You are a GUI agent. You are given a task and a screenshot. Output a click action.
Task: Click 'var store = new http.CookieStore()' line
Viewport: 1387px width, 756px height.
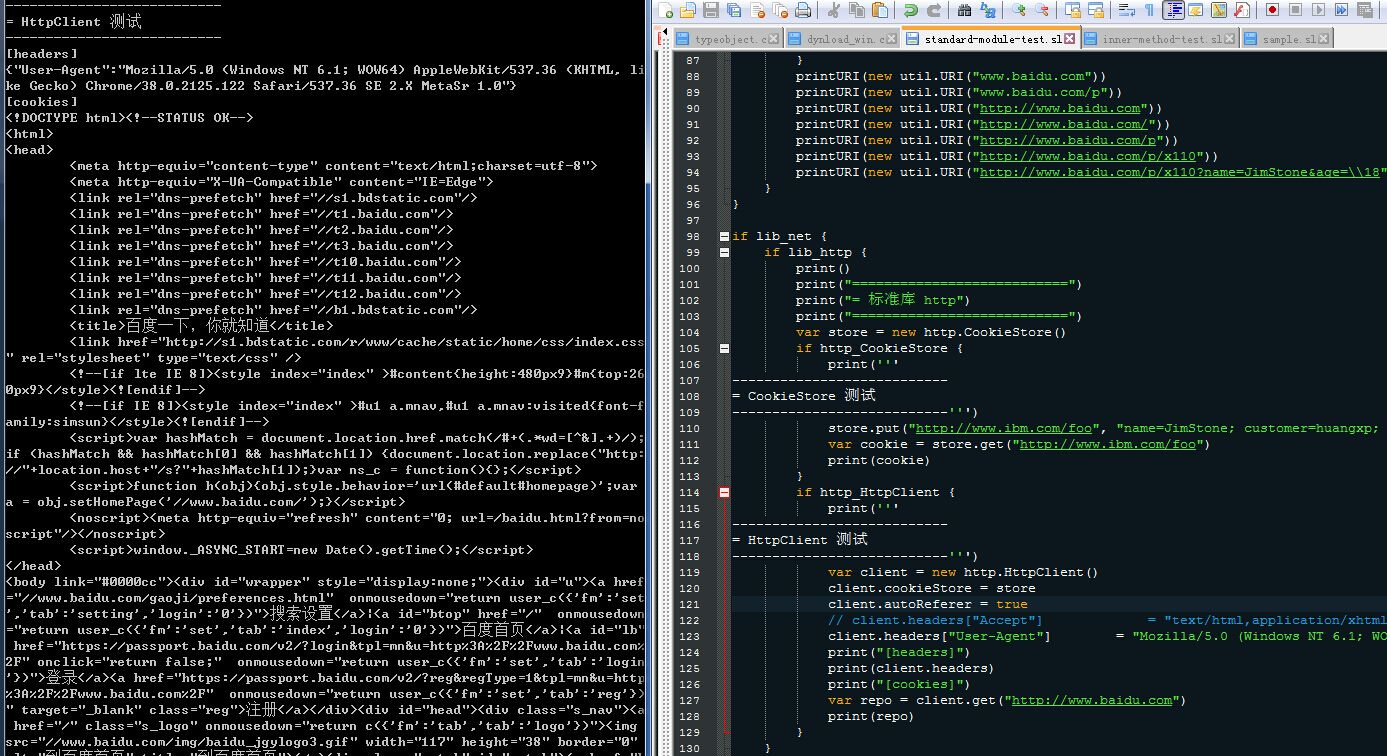[x=932, y=332]
